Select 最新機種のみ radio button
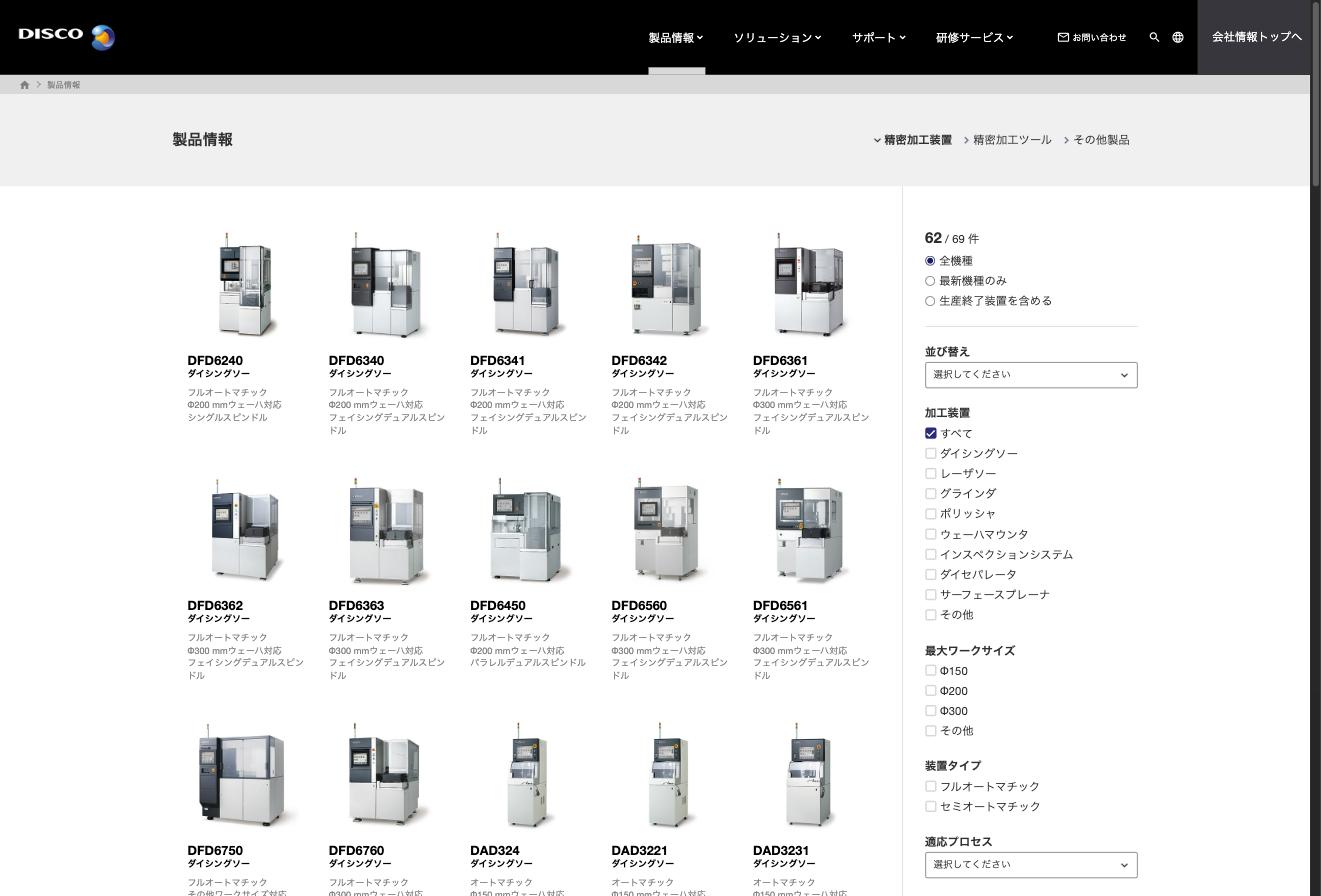The image size is (1321, 896). pos(930,281)
